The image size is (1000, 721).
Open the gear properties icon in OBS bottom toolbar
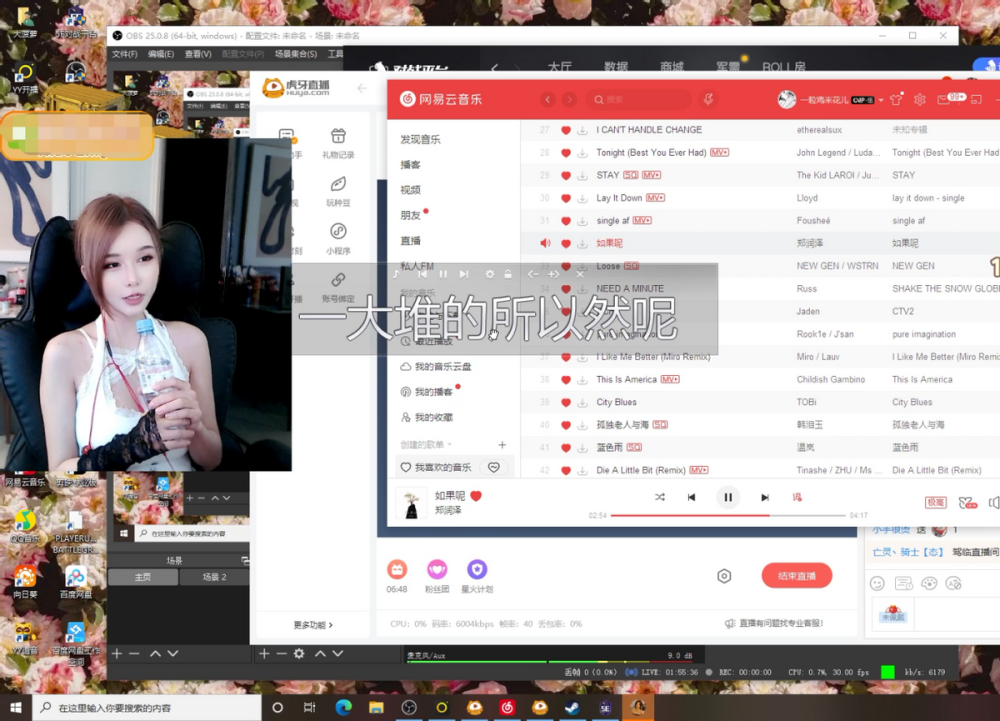298,653
